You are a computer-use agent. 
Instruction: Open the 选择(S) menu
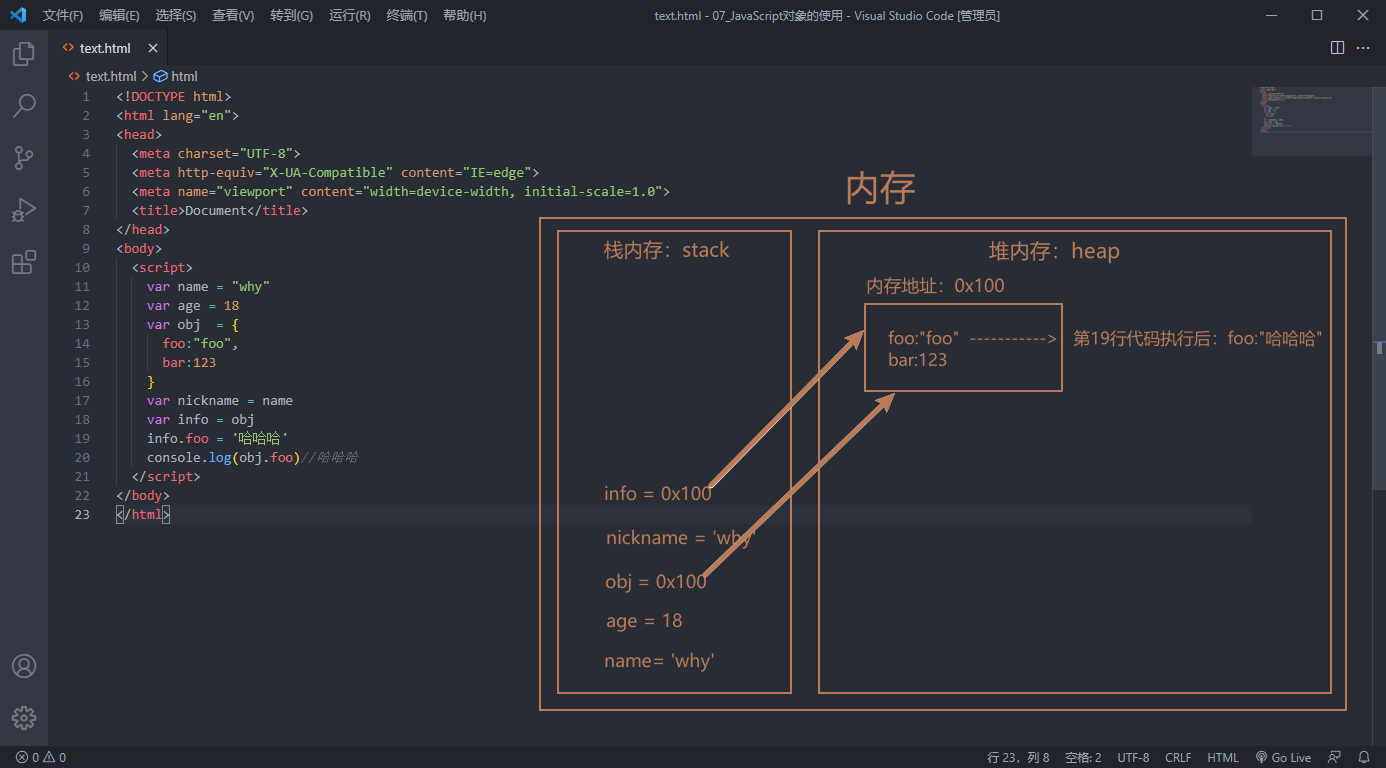click(176, 15)
